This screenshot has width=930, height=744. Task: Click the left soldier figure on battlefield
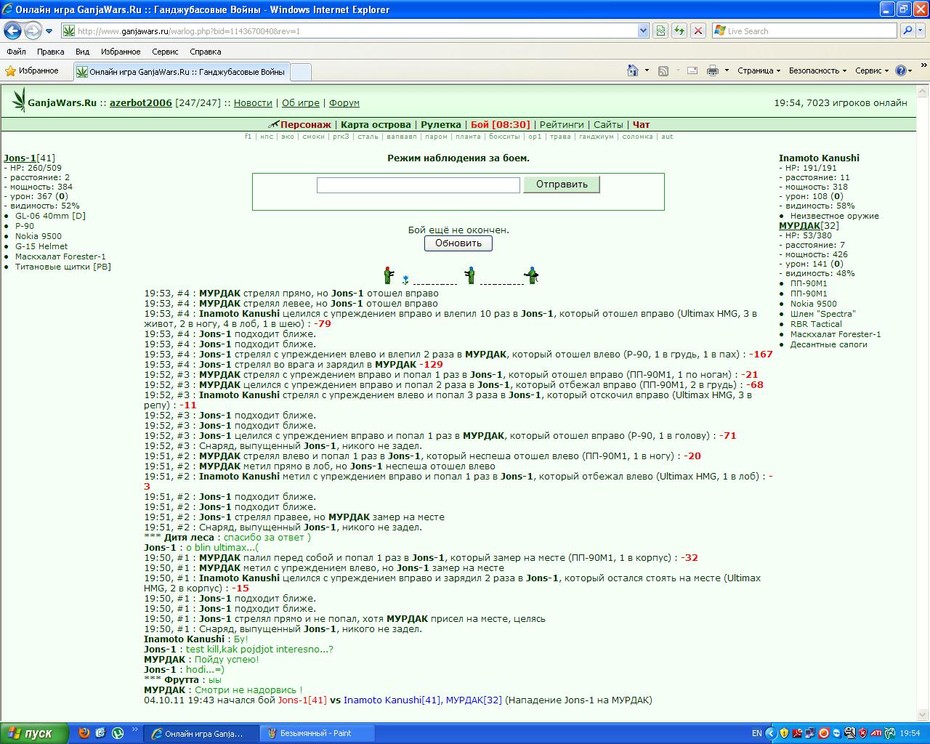[388, 275]
